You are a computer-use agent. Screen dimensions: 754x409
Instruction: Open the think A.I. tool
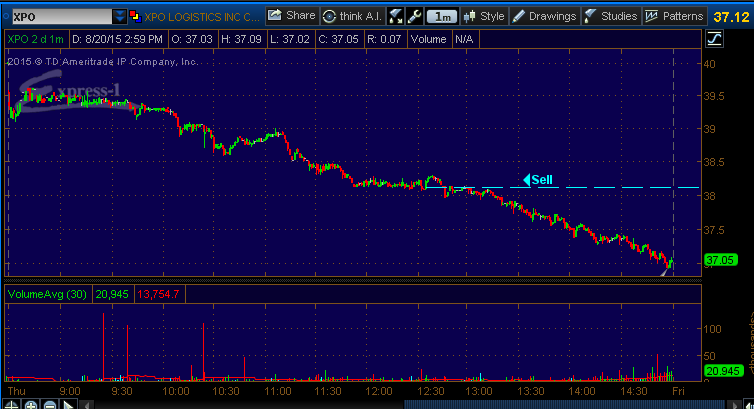351,16
